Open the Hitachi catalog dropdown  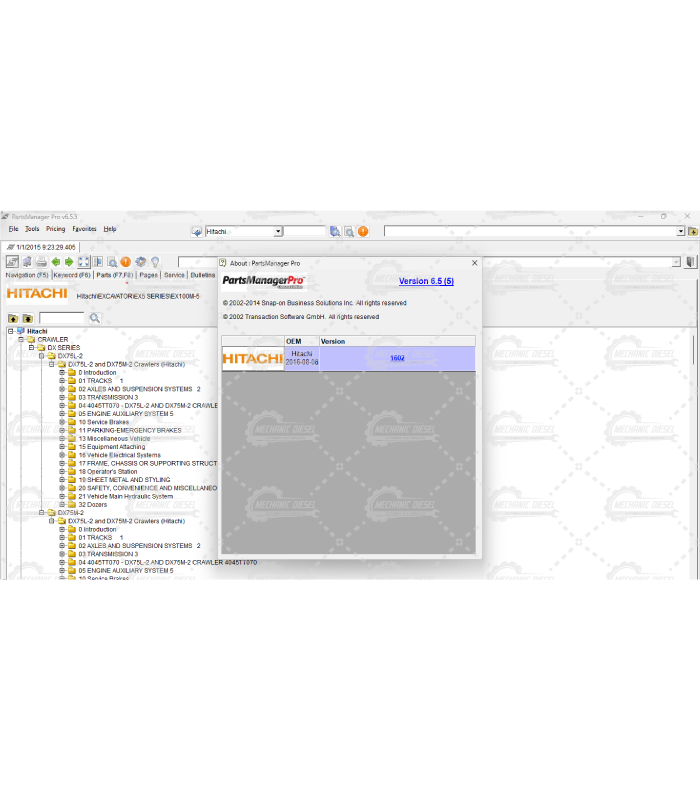[278, 231]
